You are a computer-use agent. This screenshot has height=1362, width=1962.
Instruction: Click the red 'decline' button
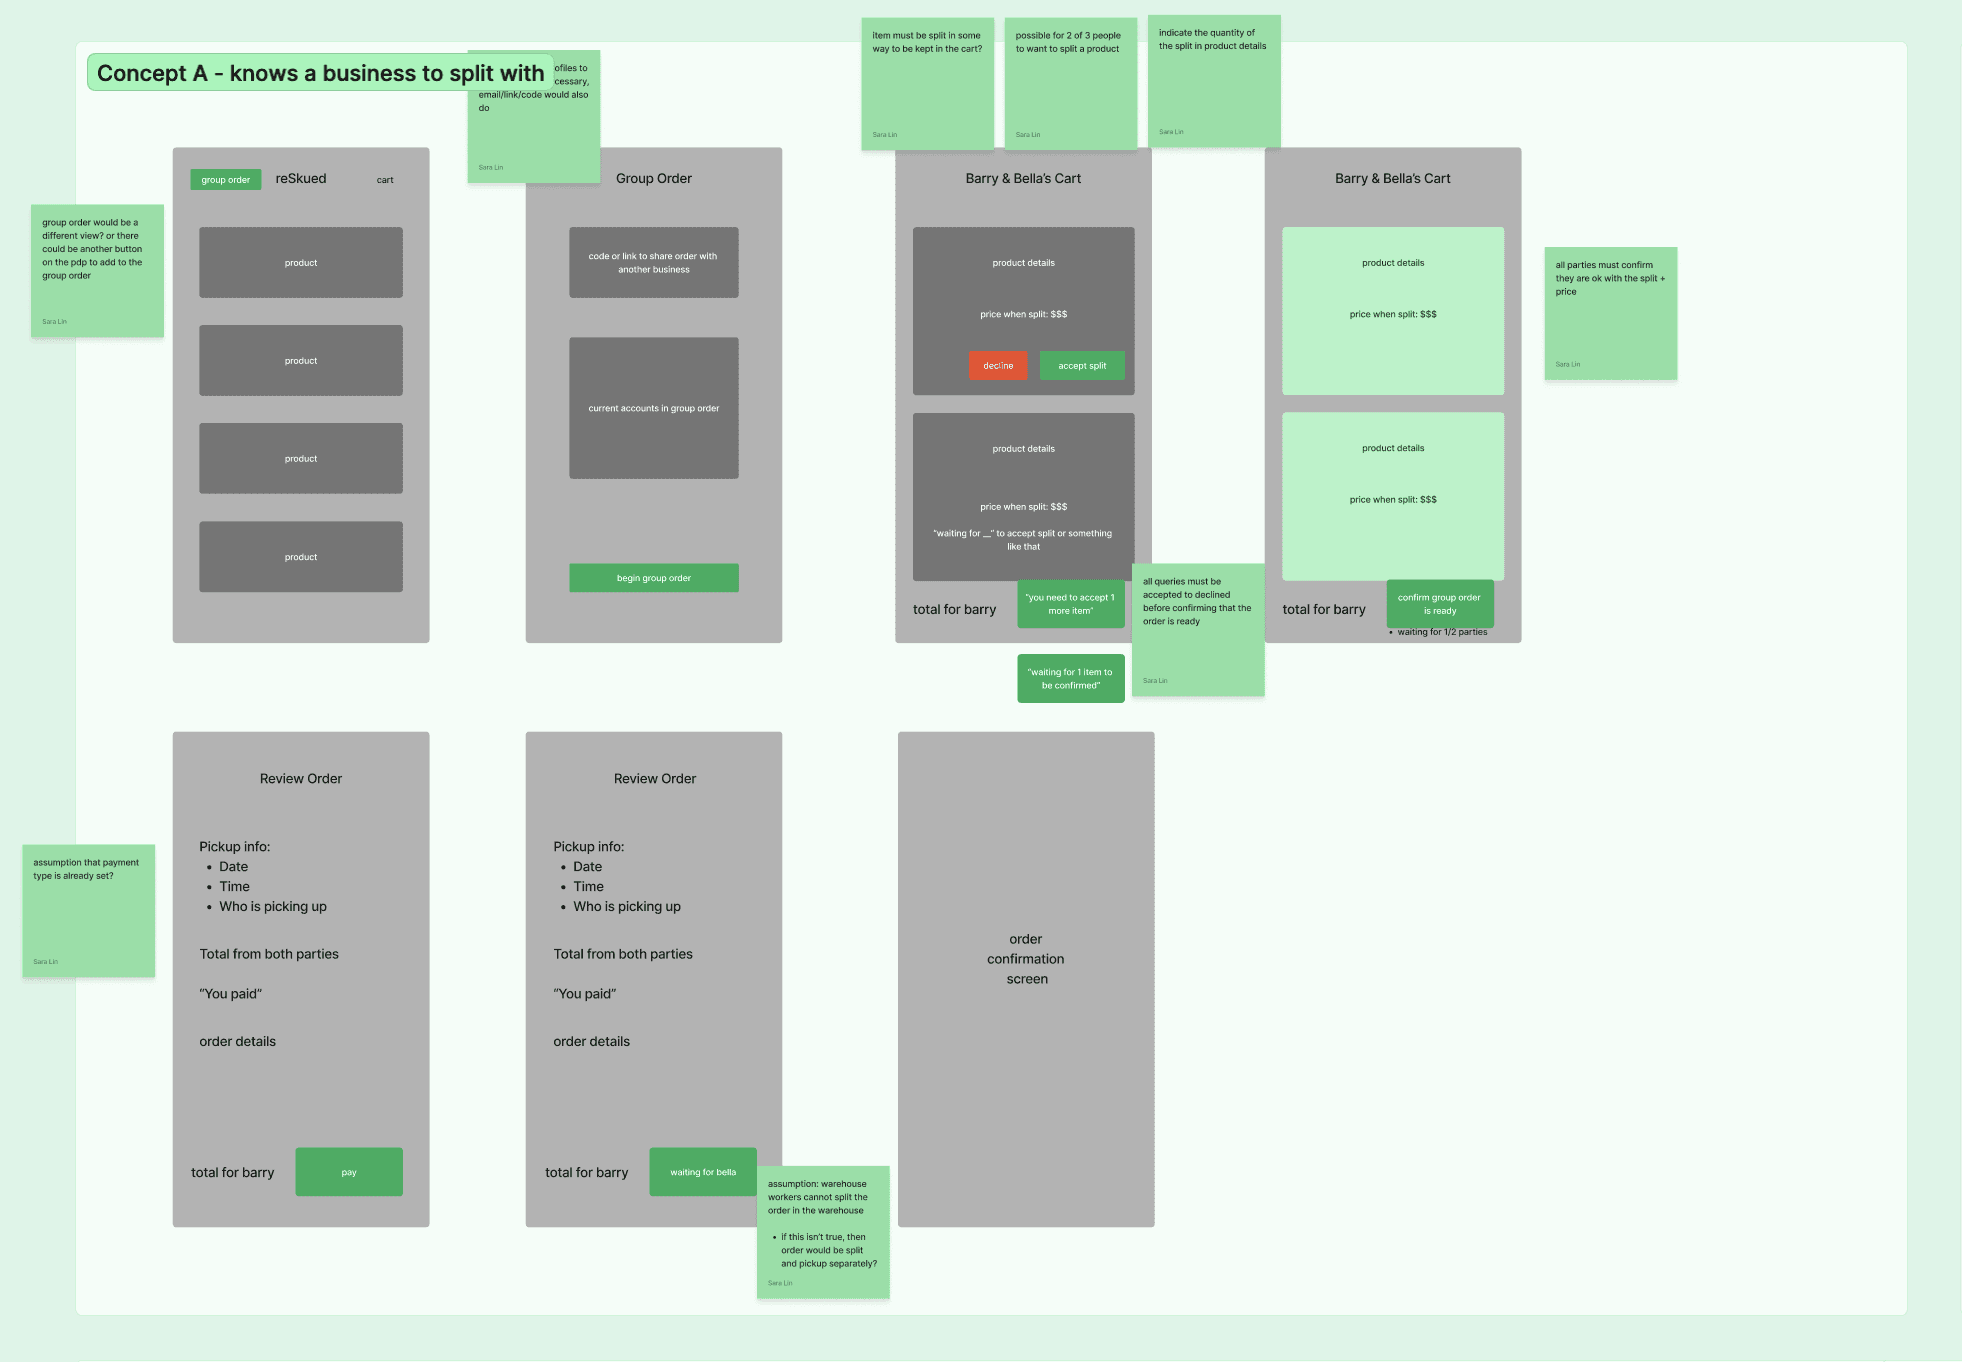(997, 366)
